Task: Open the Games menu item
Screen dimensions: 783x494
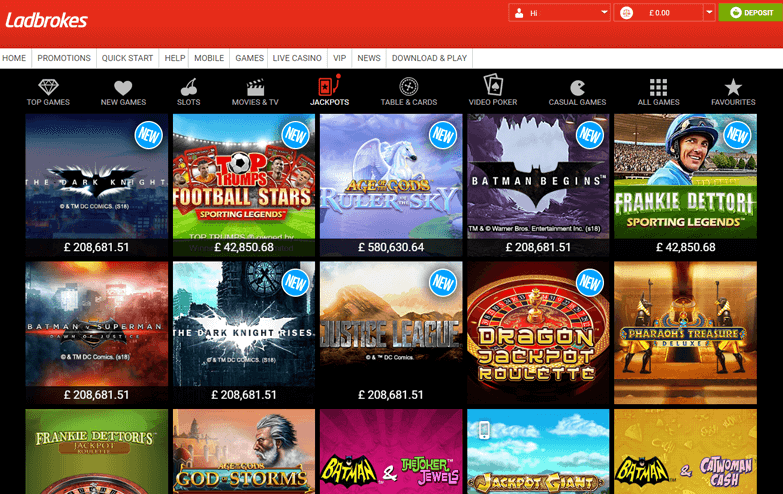Action: click(249, 58)
